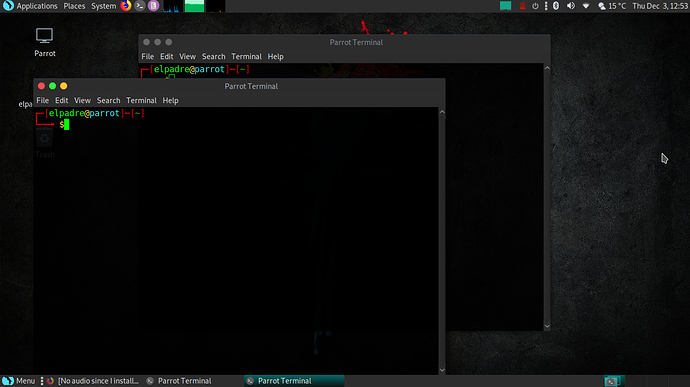Open the Wi-Fi network indicator
Image resolution: width=690 pixels, height=387 pixels.
[586, 6]
